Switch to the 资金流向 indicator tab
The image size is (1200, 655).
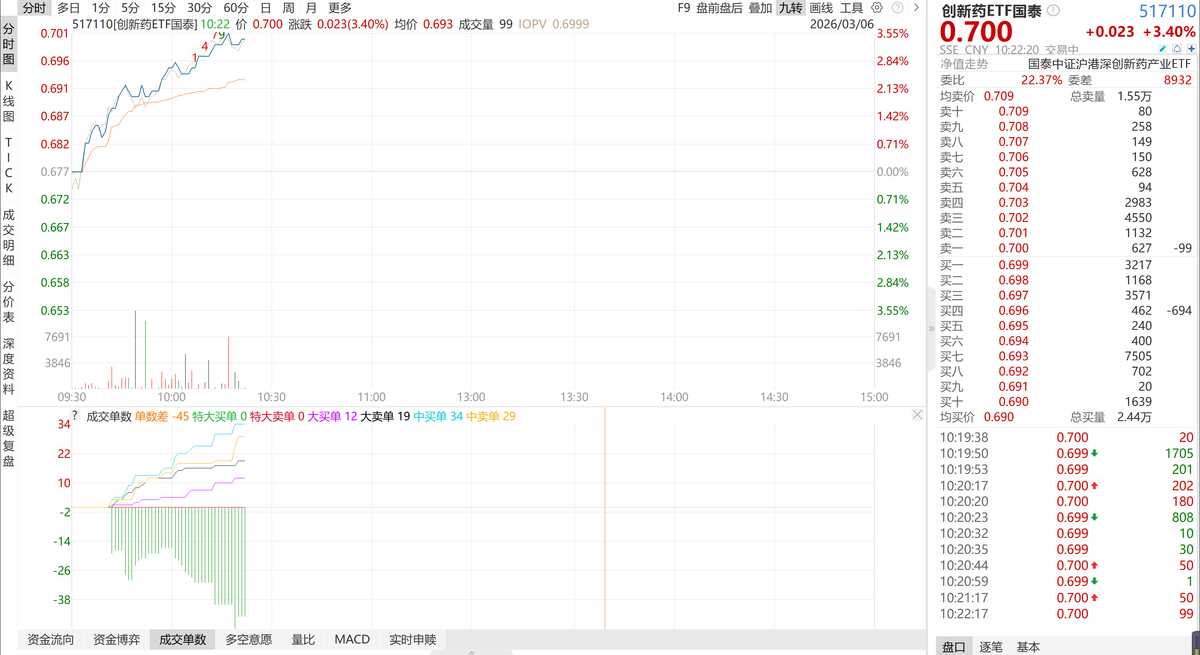coord(50,640)
